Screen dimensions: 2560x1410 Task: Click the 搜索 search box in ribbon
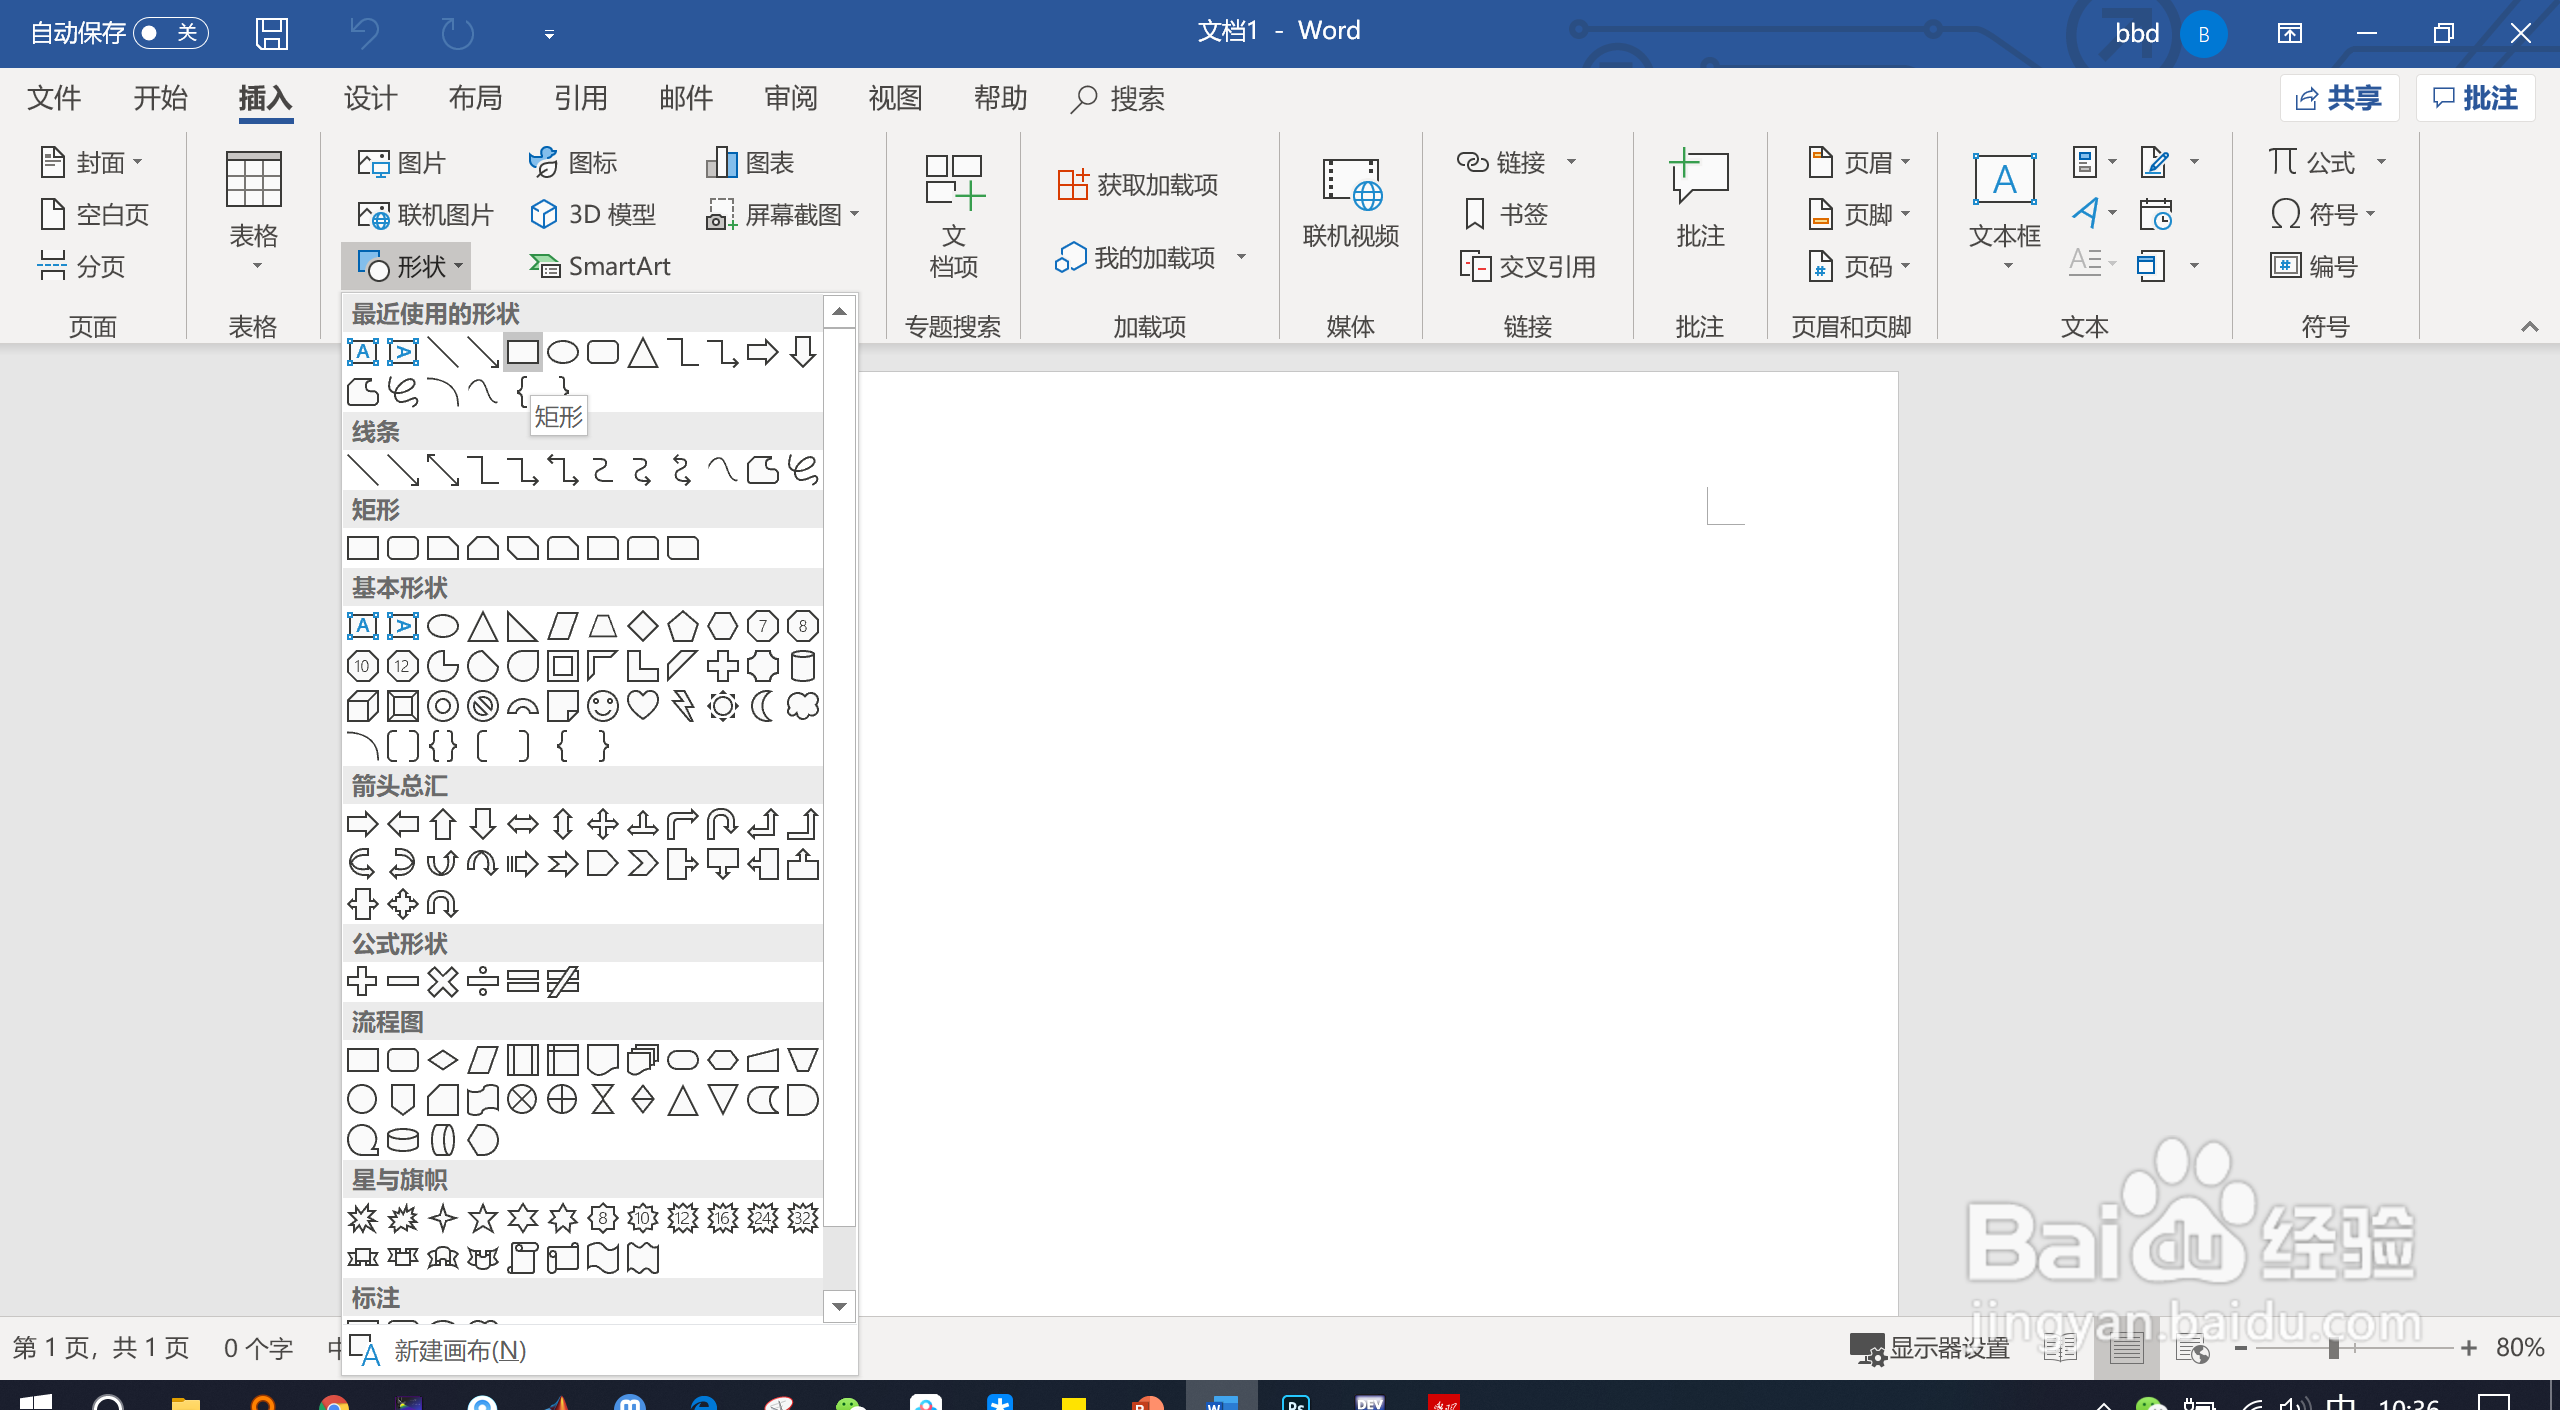coord(1118,98)
